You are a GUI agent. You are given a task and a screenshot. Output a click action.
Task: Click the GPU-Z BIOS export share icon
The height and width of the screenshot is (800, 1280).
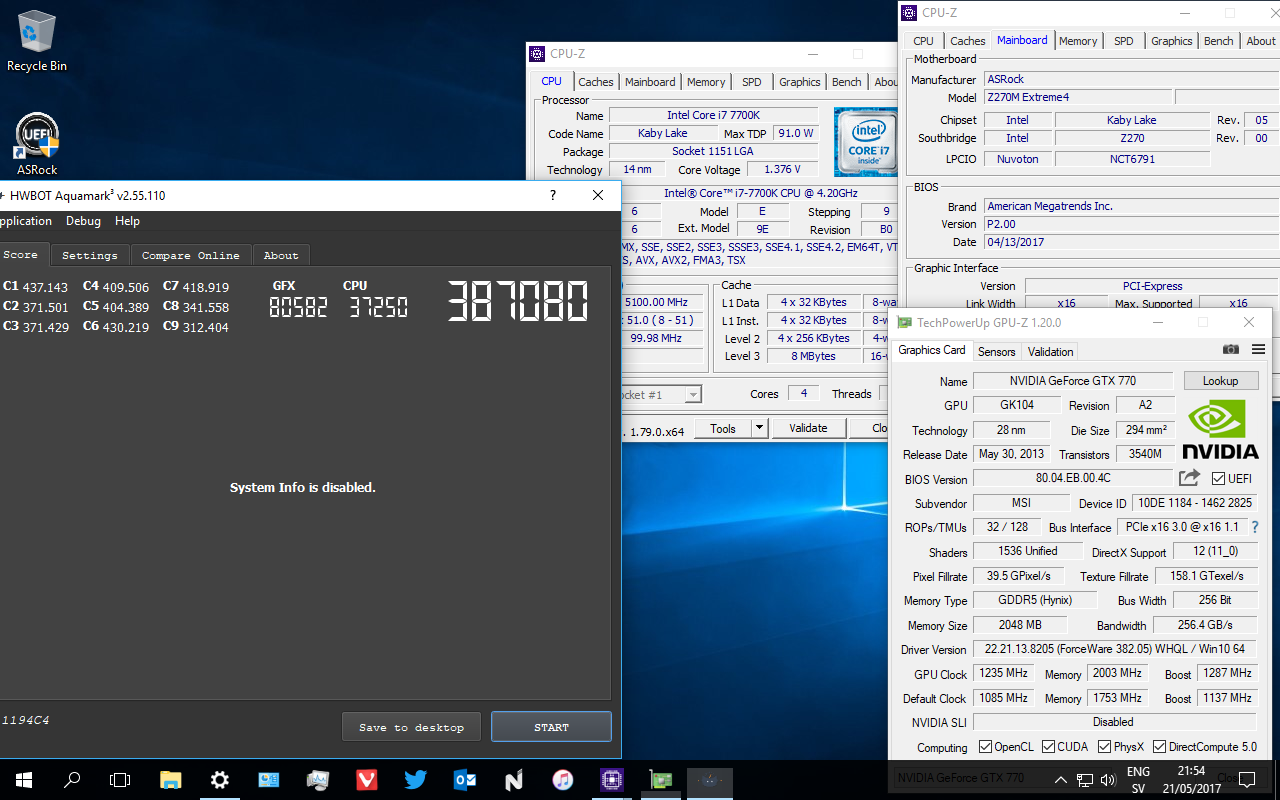(x=1189, y=478)
